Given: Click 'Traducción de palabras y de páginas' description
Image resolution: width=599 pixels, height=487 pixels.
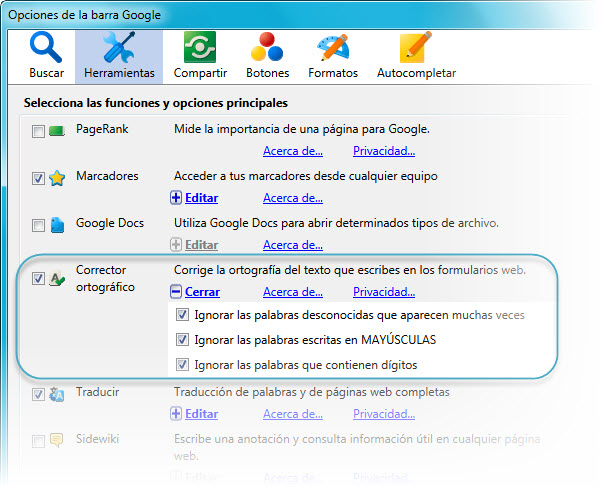Looking at the screenshot, I should [x=312, y=392].
